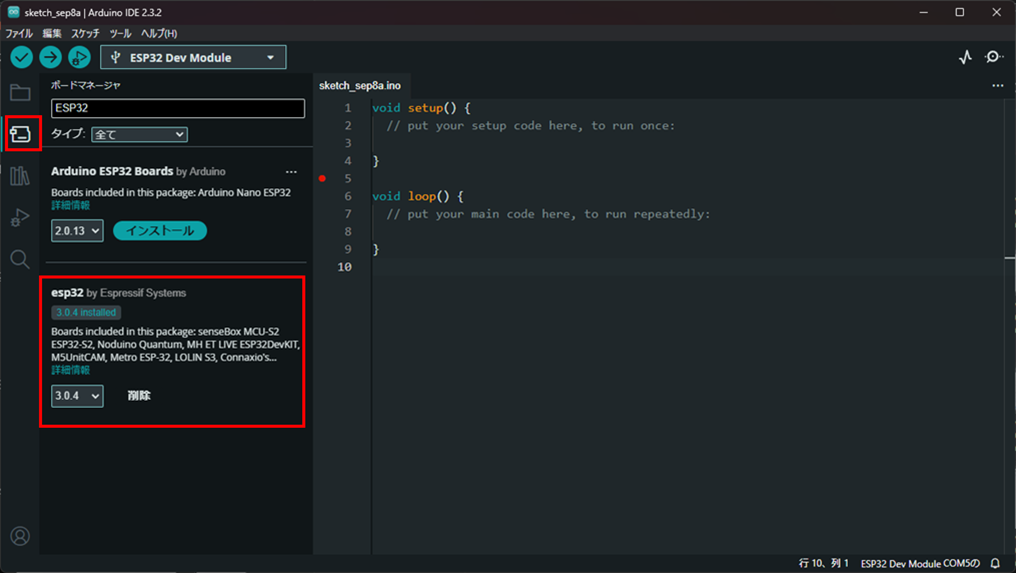Click ESP32 Dev Module COM5 status text
This screenshot has width=1016, height=573.
point(920,564)
